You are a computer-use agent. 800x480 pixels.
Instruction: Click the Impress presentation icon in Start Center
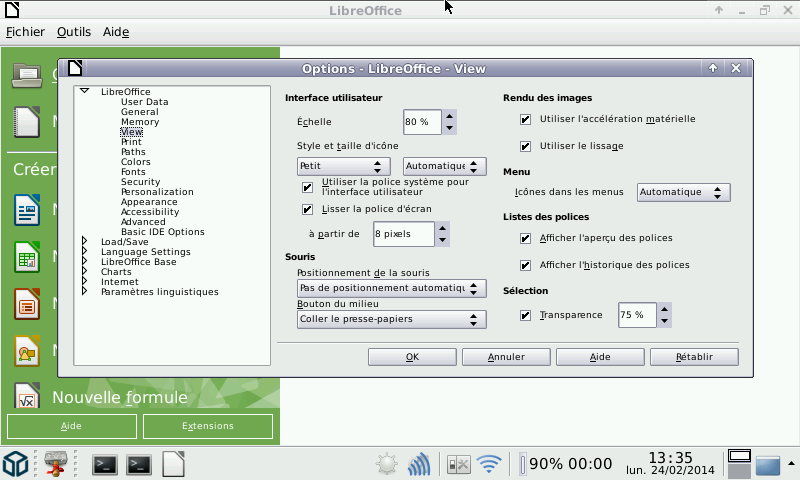click(26, 303)
